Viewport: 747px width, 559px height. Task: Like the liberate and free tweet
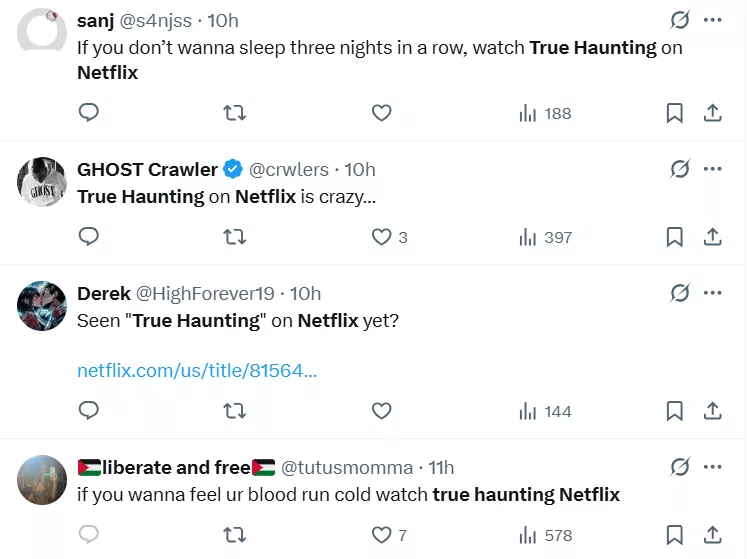point(381,534)
